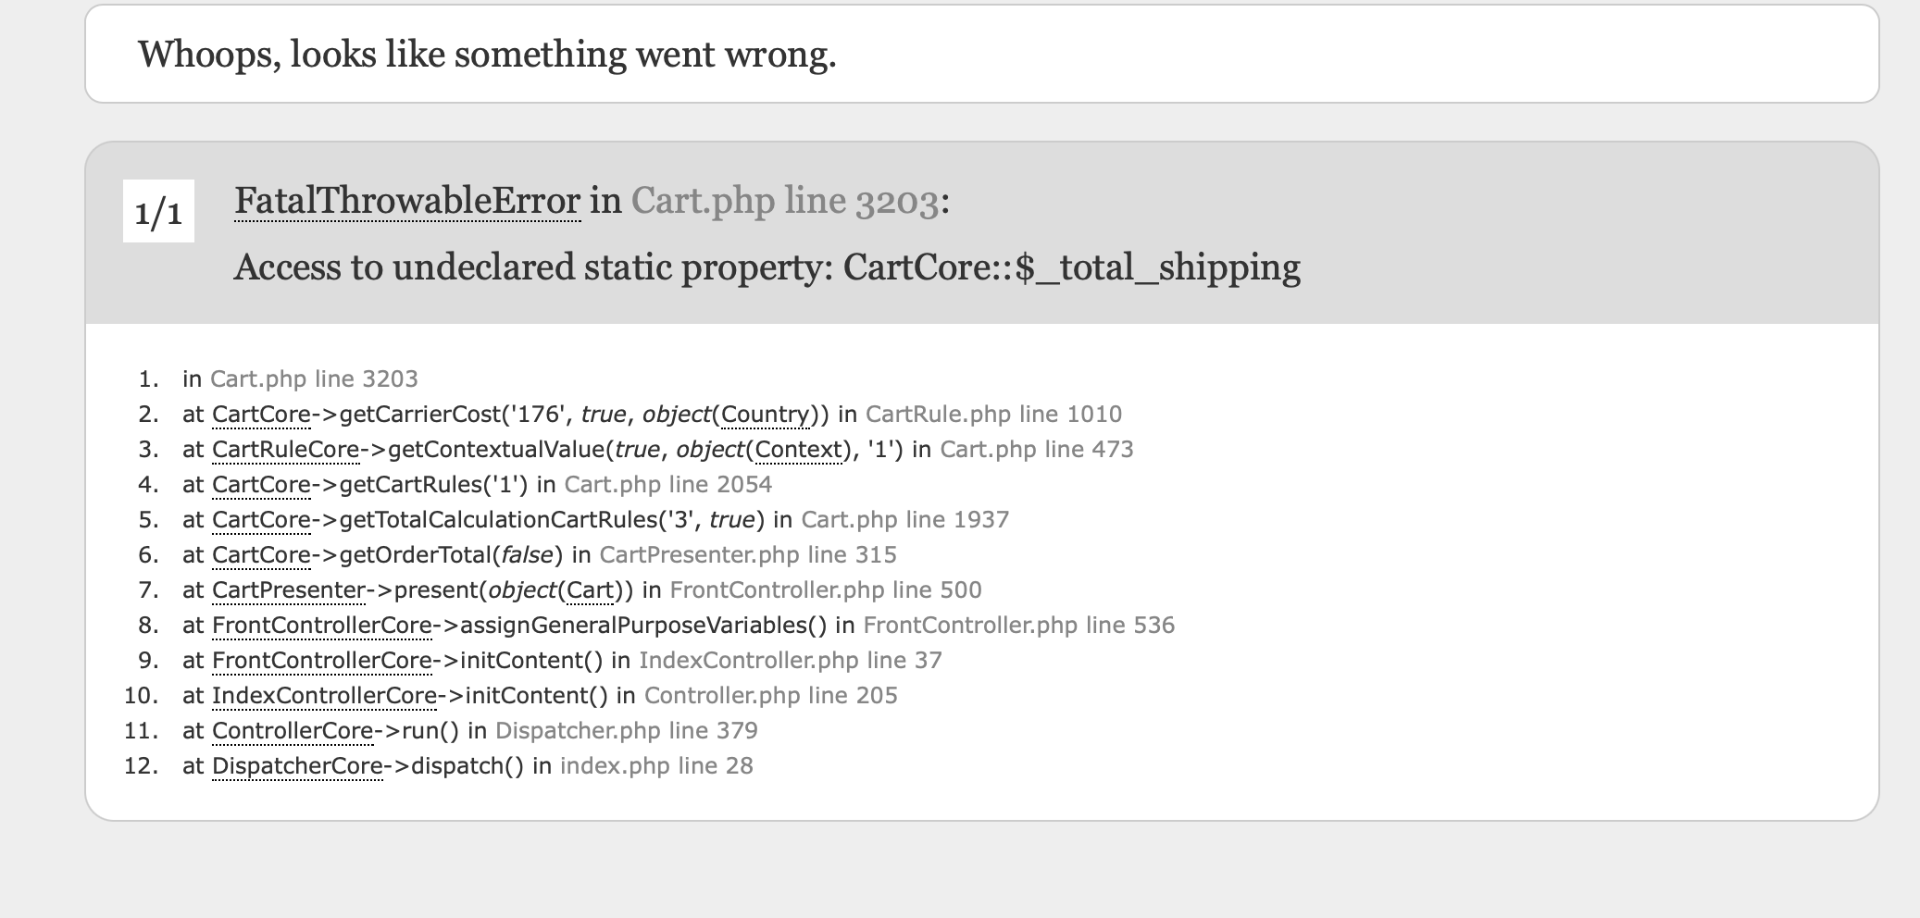This screenshot has height=918, width=1920.
Task: Click Cart.php line 3203 in error header
Action: point(784,201)
